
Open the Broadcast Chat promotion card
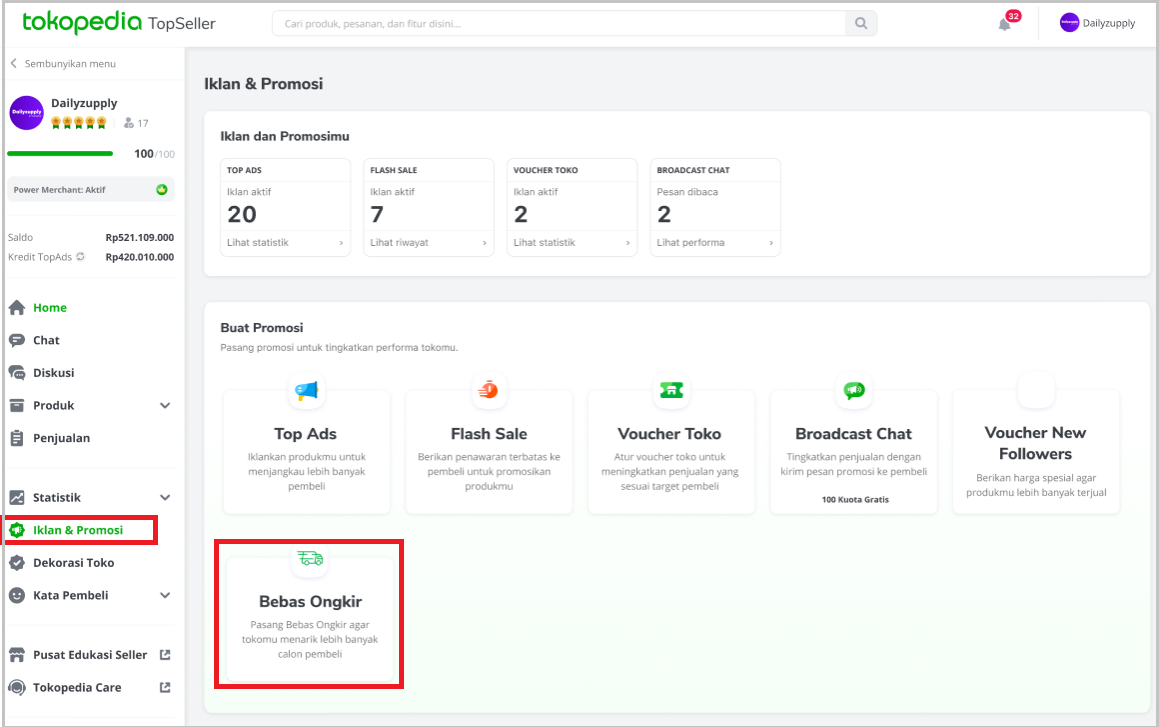[854, 452]
